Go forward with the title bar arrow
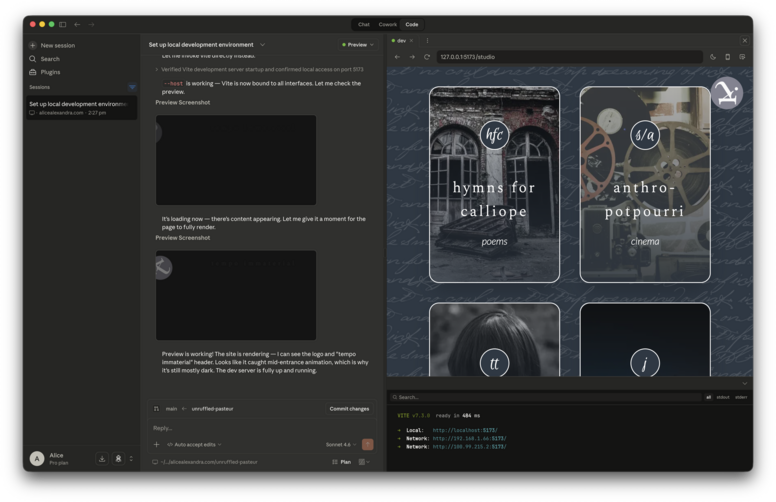Screen dimensions: 776x502 [x=91, y=24]
